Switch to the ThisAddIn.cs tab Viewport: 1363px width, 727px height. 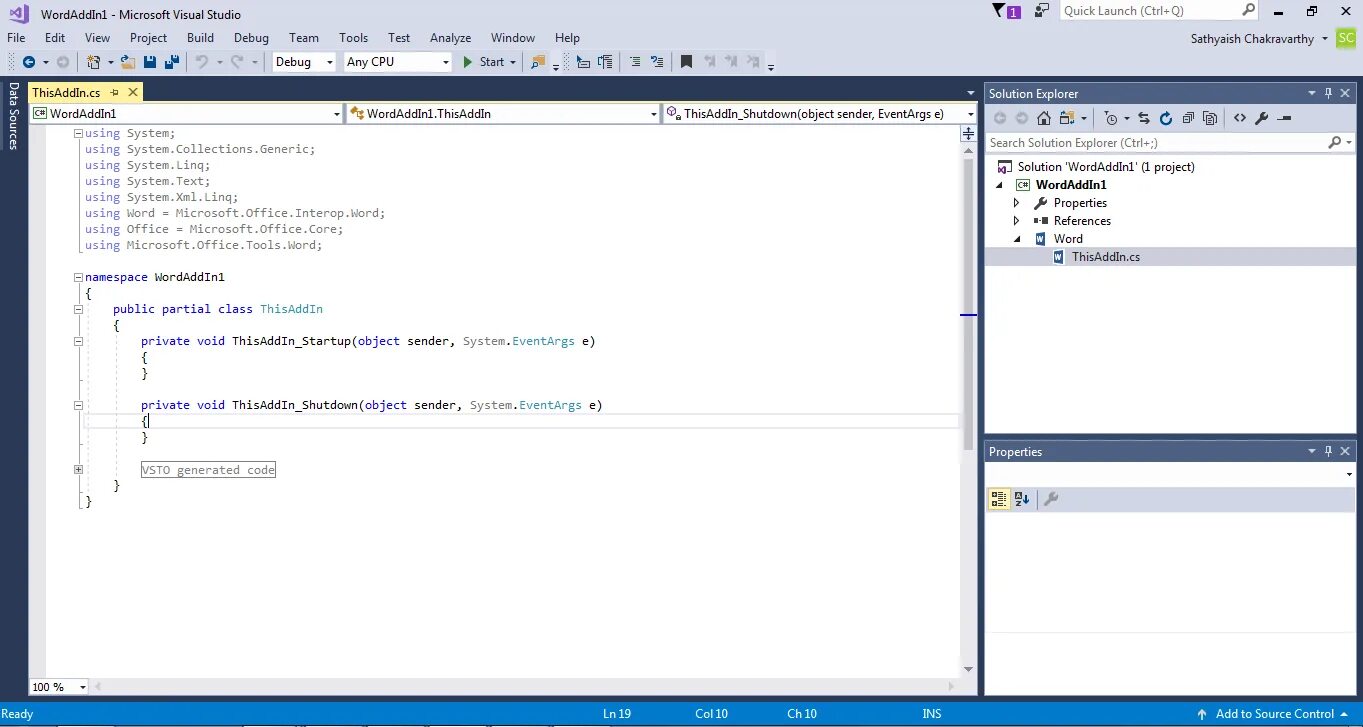pyautogui.click(x=65, y=91)
